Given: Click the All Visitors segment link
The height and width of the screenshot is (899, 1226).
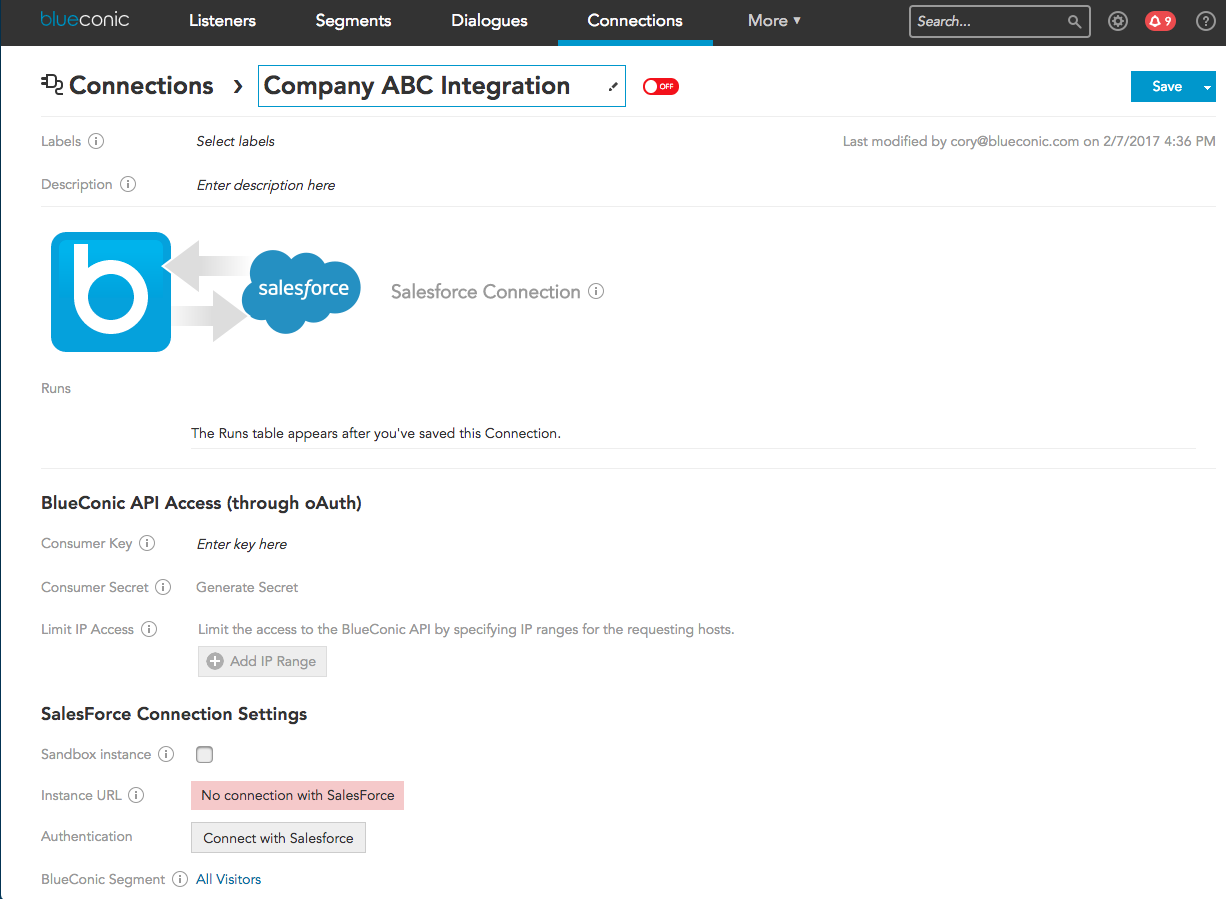Looking at the screenshot, I should tap(229, 879).
